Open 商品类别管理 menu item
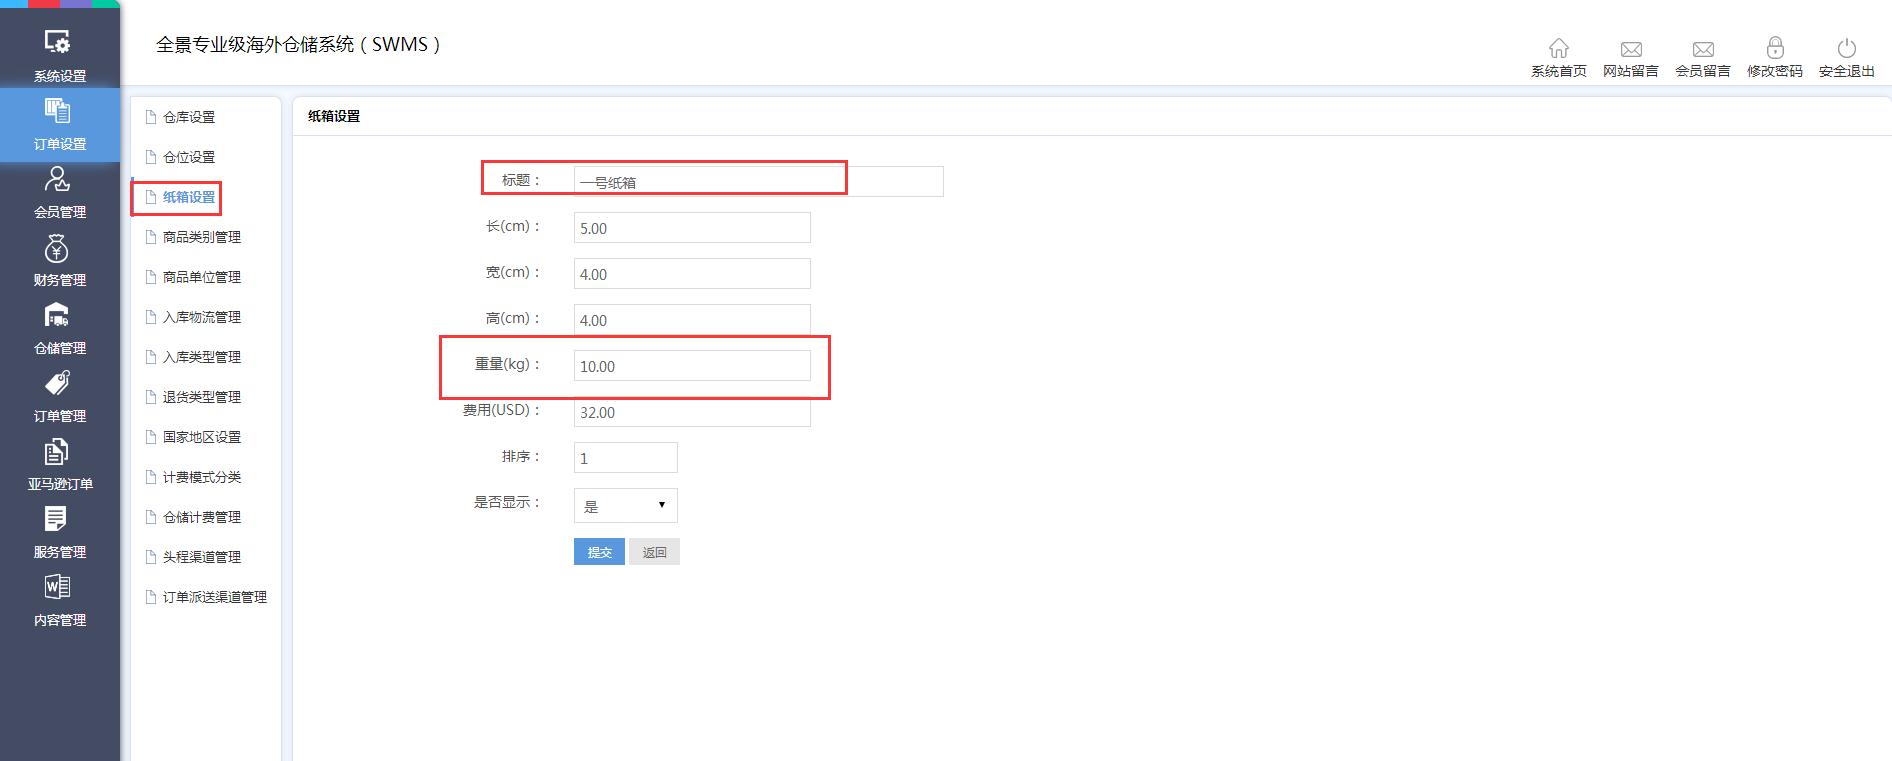1892x761 pixels. (x=201, y=237)
